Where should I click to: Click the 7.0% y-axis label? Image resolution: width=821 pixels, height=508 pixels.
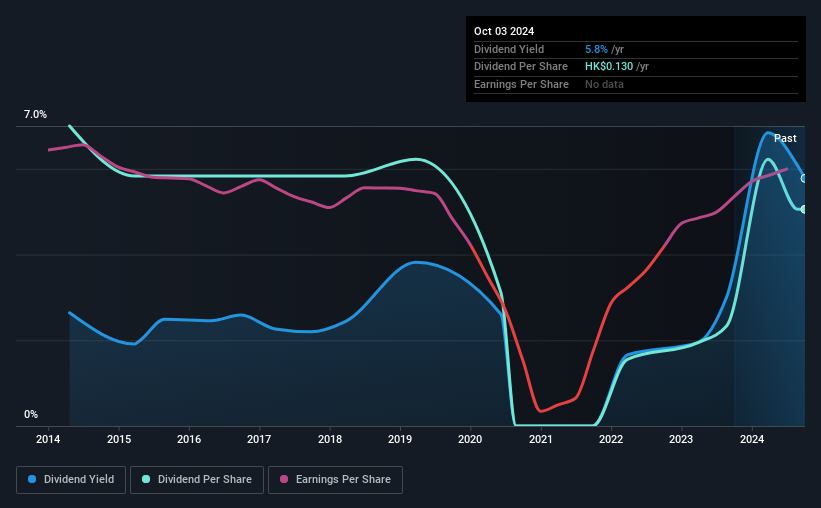pyautogui.click(x=35, y=114)
